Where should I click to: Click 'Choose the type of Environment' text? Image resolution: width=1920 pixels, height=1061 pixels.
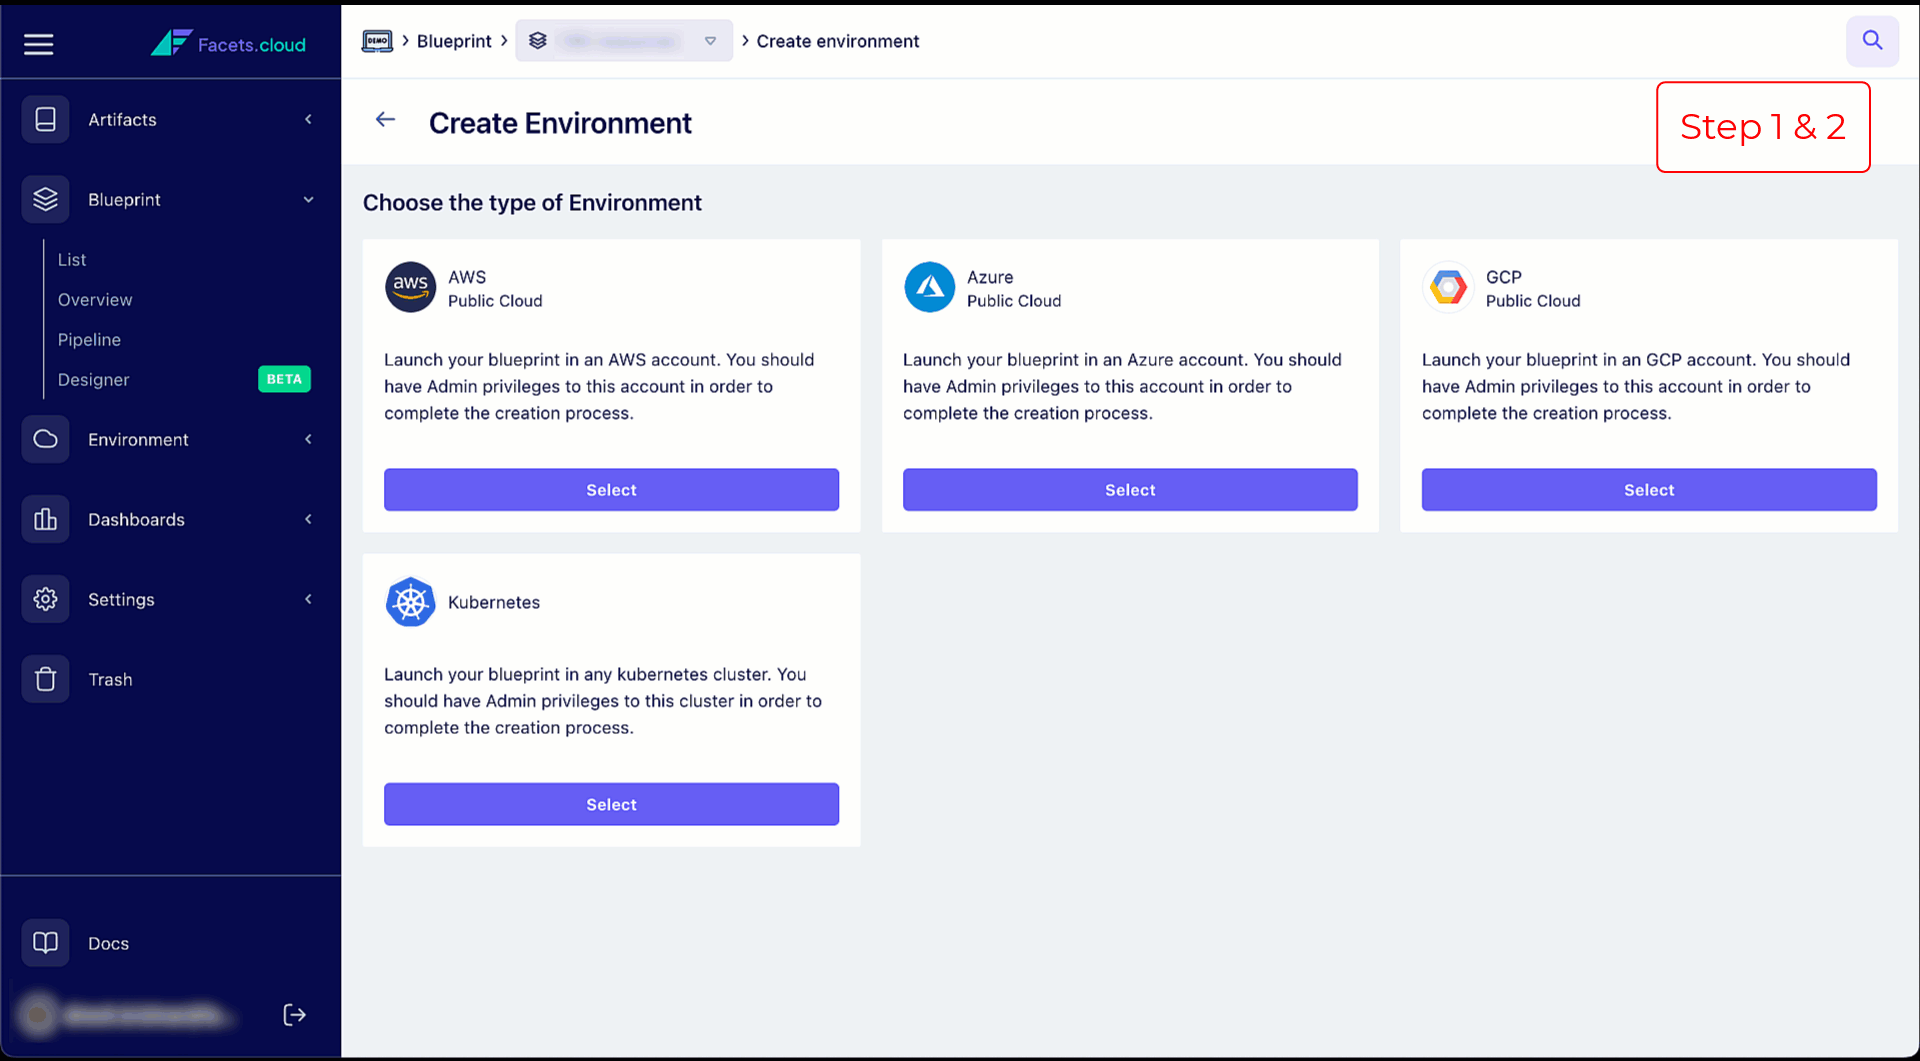(x=532, y=203)
